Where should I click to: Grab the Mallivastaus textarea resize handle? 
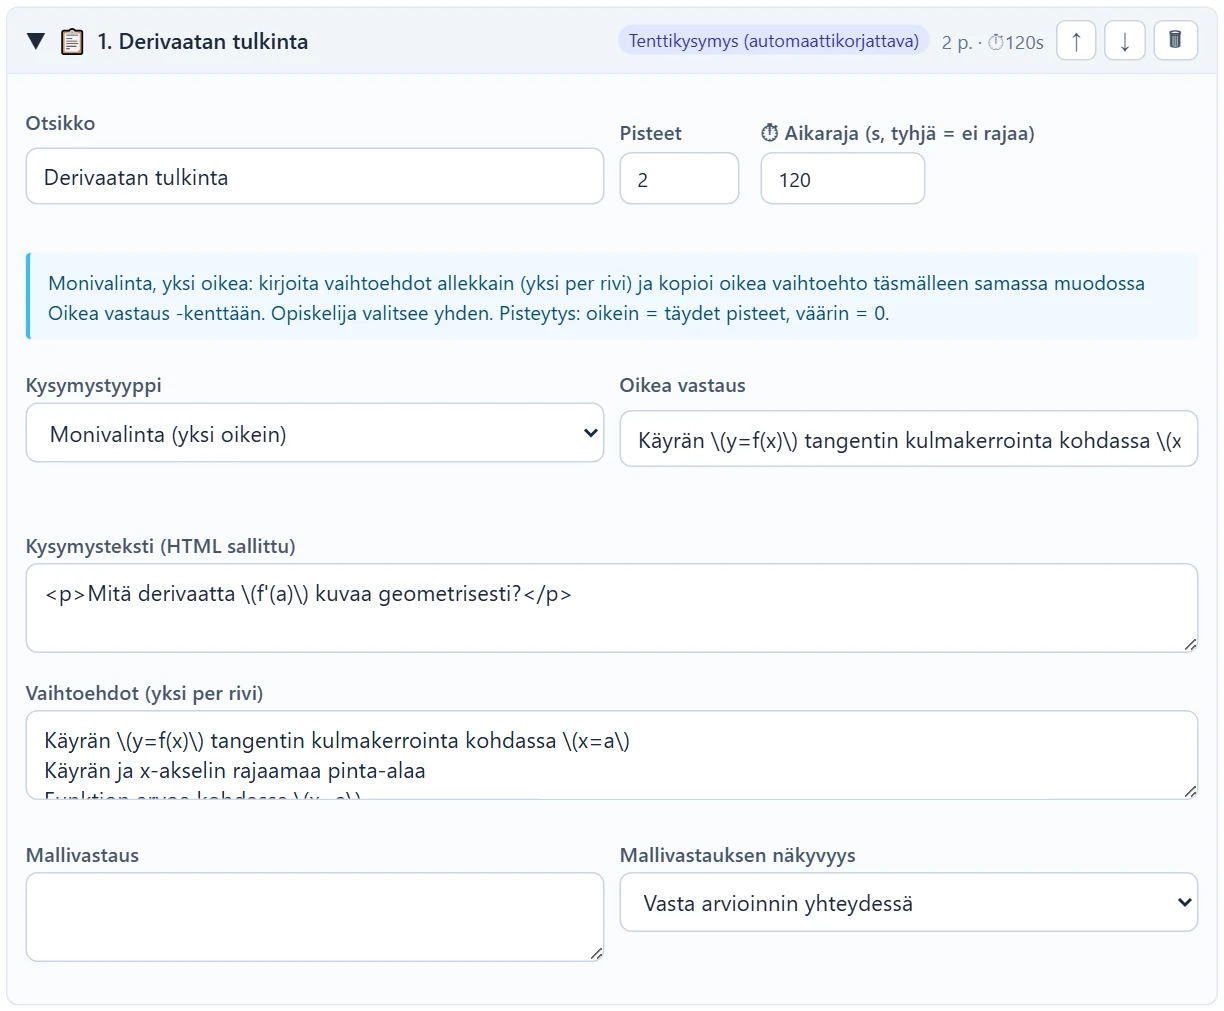click(596, 953)
